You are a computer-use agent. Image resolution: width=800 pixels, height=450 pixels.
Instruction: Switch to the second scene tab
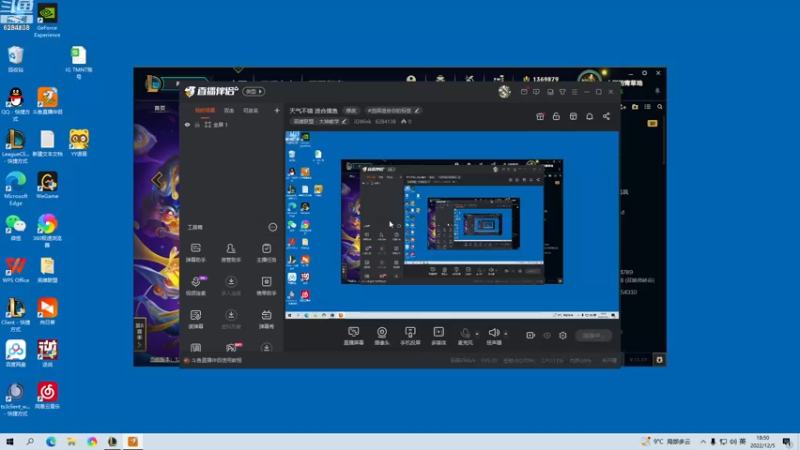pyautogui.click(x=229, y=110)
